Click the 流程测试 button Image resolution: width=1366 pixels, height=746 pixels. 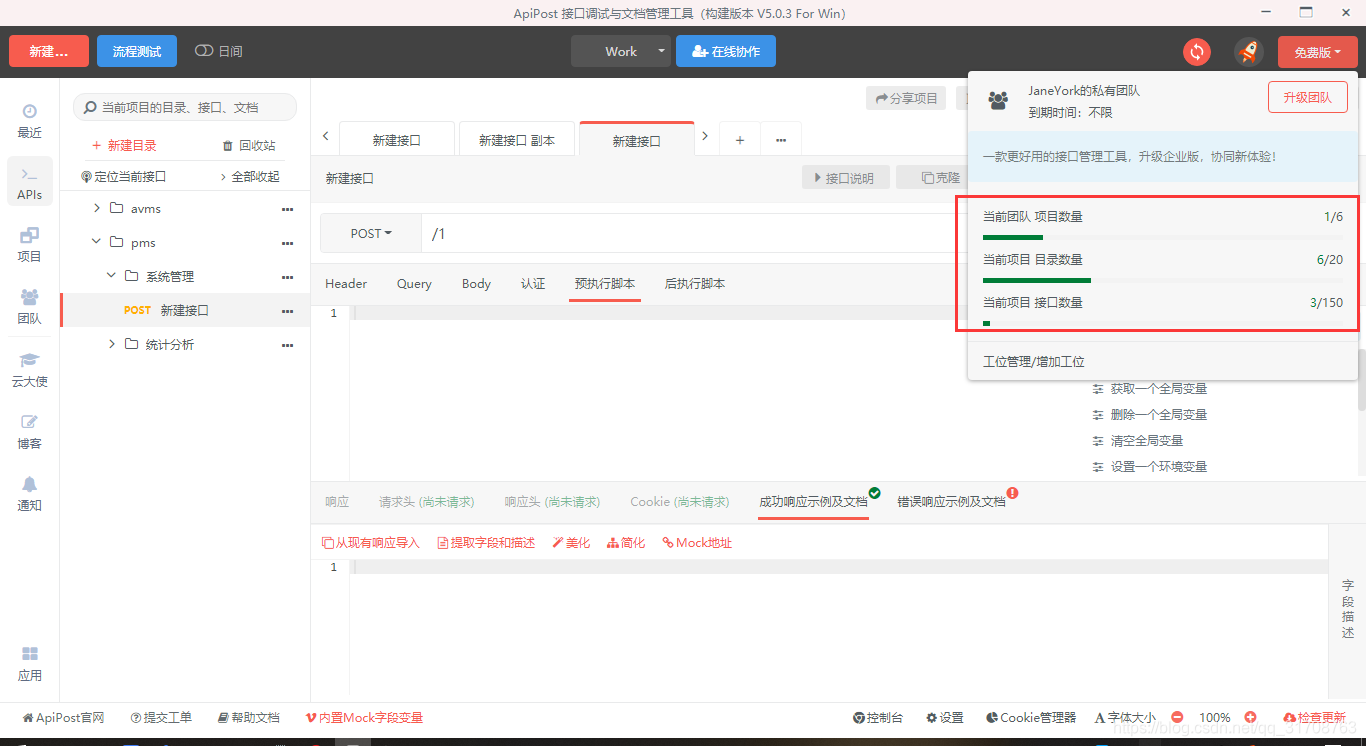[x=137, y=51]
